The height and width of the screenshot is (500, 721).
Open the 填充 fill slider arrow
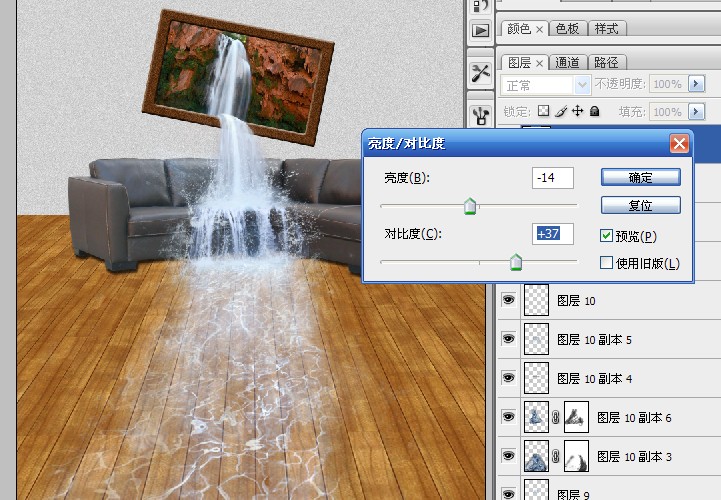(x=696, y=111)
